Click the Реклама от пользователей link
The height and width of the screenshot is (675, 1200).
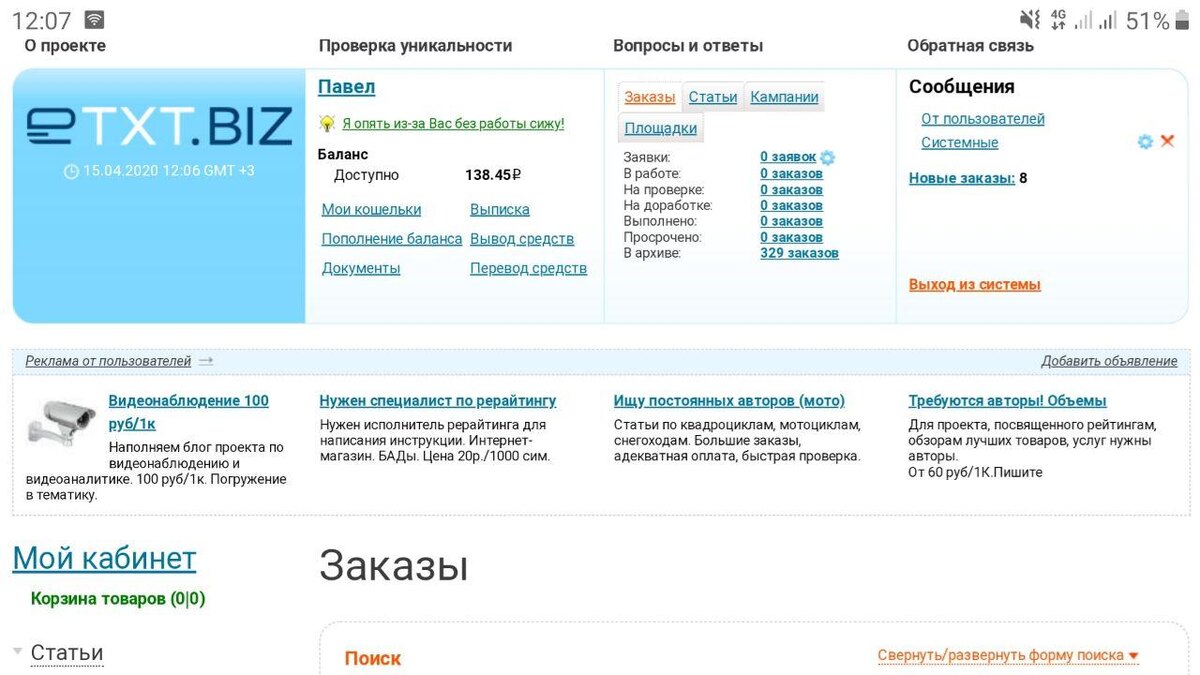coord(108,361)
